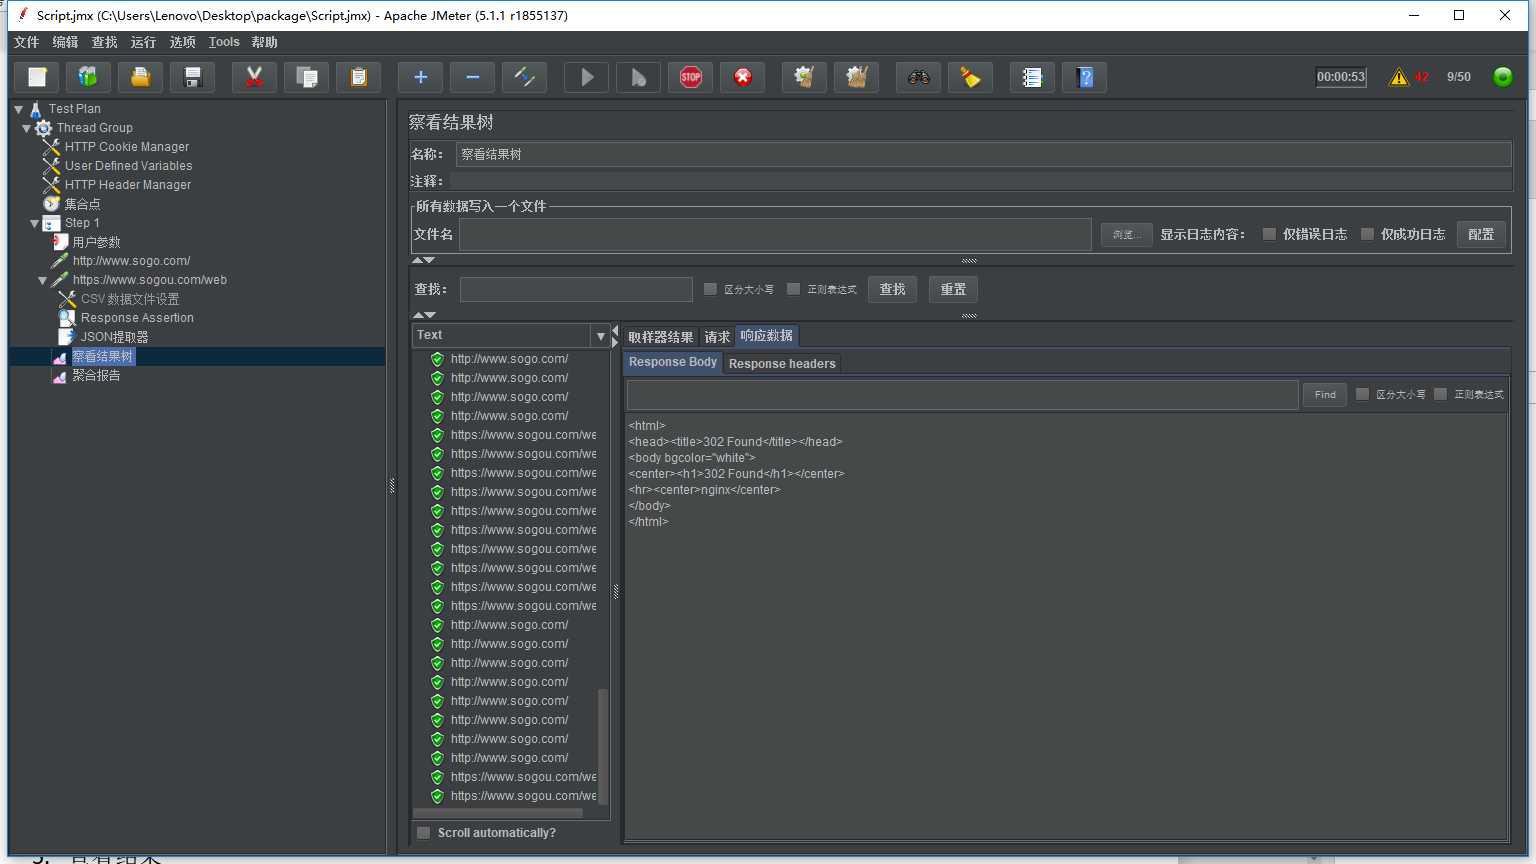Click the Copy toolbar icon
The height and width of the screenshot is (864, 1536).
pos(306,77)
